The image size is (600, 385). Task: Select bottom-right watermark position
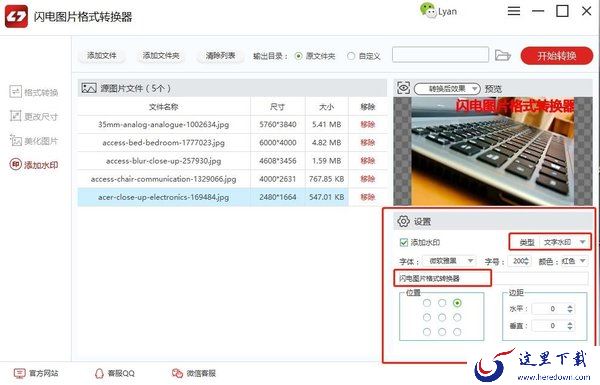457,332
